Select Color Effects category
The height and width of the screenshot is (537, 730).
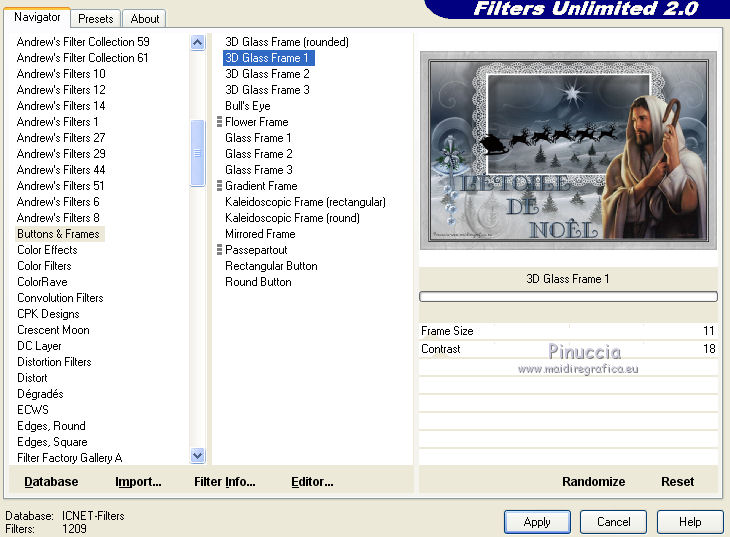point(47,250)
